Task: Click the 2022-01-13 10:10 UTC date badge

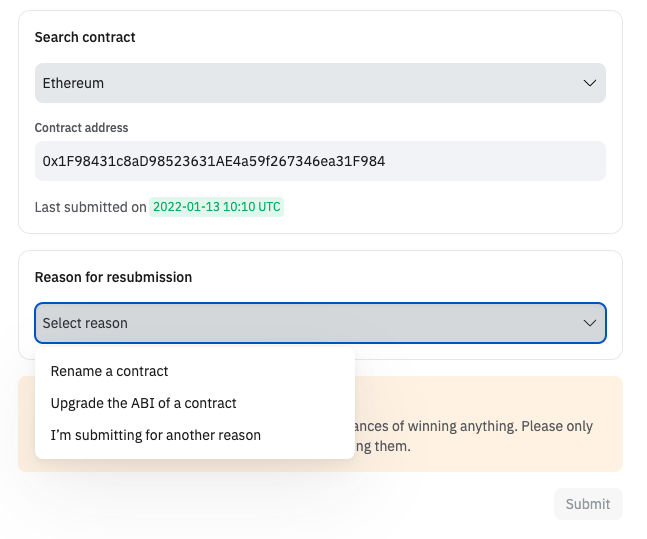Action: coord(216,207)
